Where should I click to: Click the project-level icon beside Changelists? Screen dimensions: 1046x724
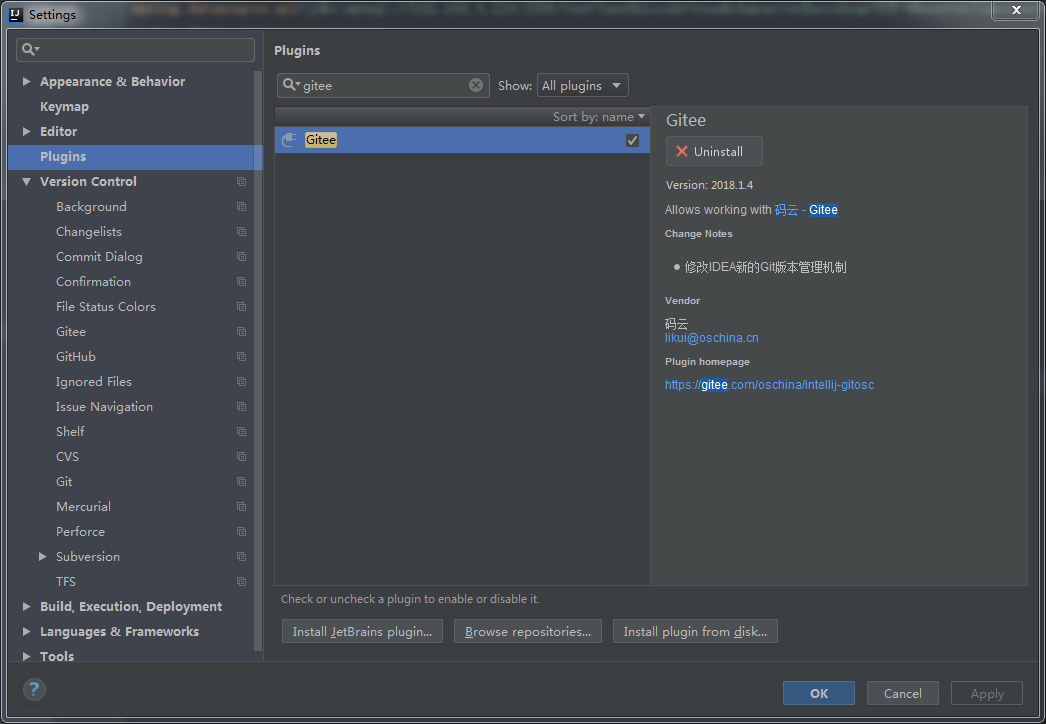[241, 232]
